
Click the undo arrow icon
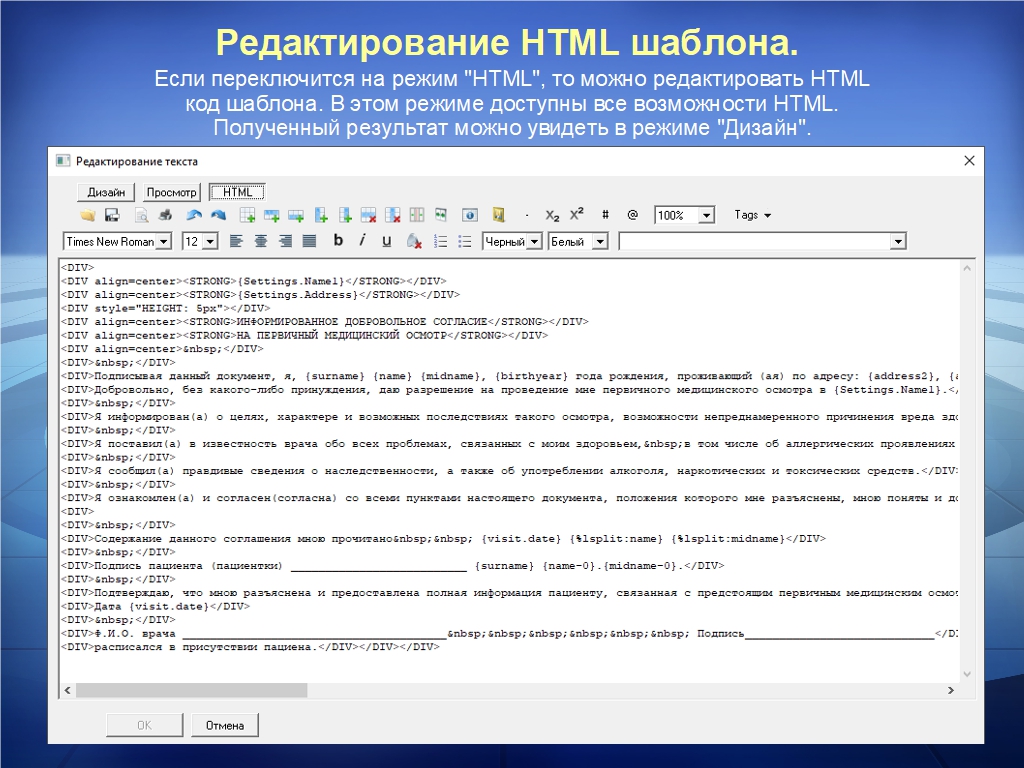coord(194,215)
